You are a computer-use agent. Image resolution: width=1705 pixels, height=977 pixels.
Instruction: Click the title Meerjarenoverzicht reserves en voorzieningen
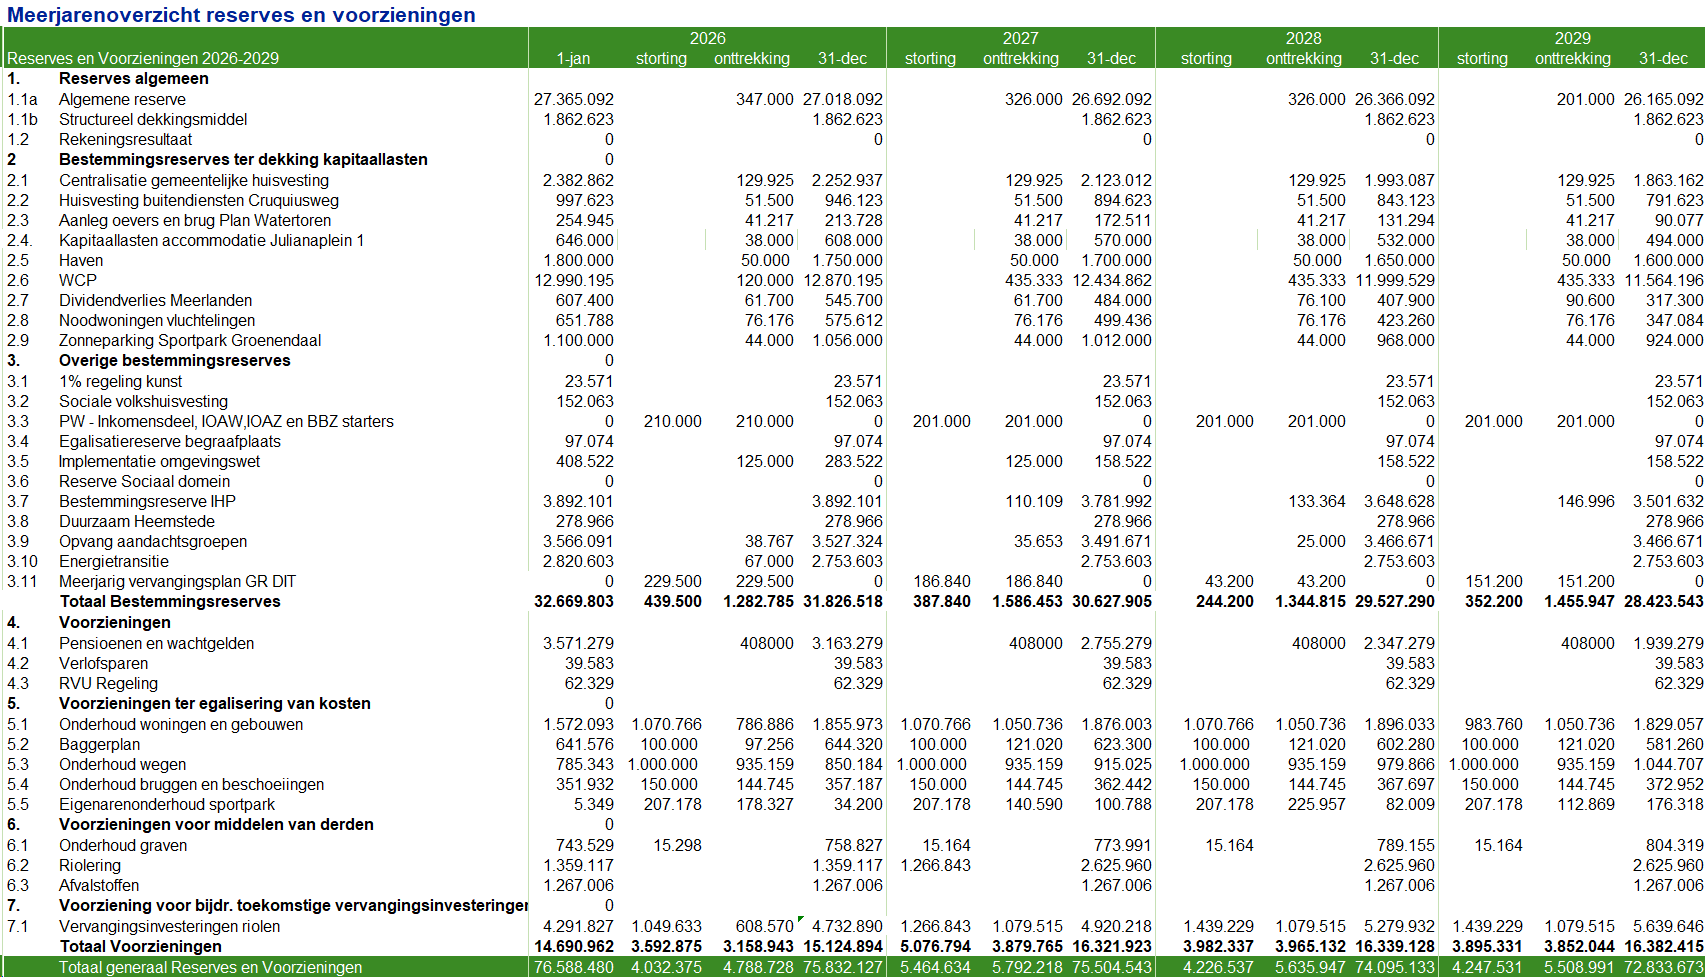coord(241,15)
